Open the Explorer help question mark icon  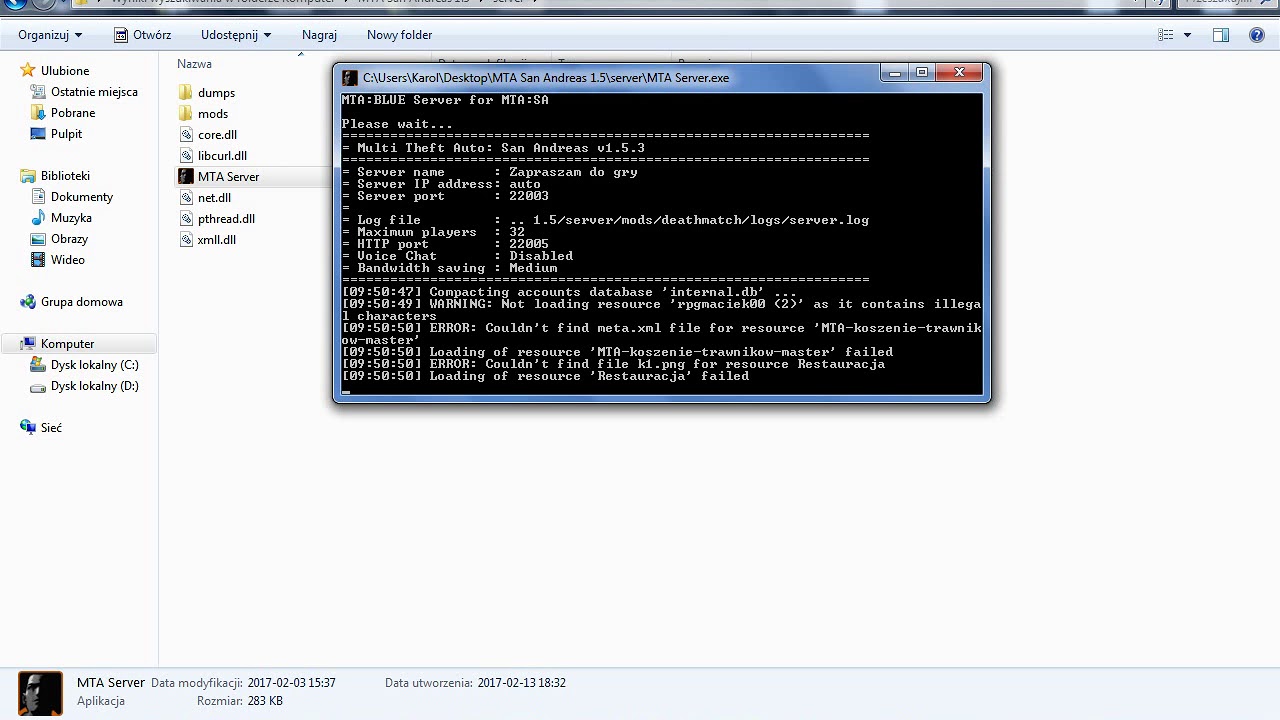(x=1257, y=35)
